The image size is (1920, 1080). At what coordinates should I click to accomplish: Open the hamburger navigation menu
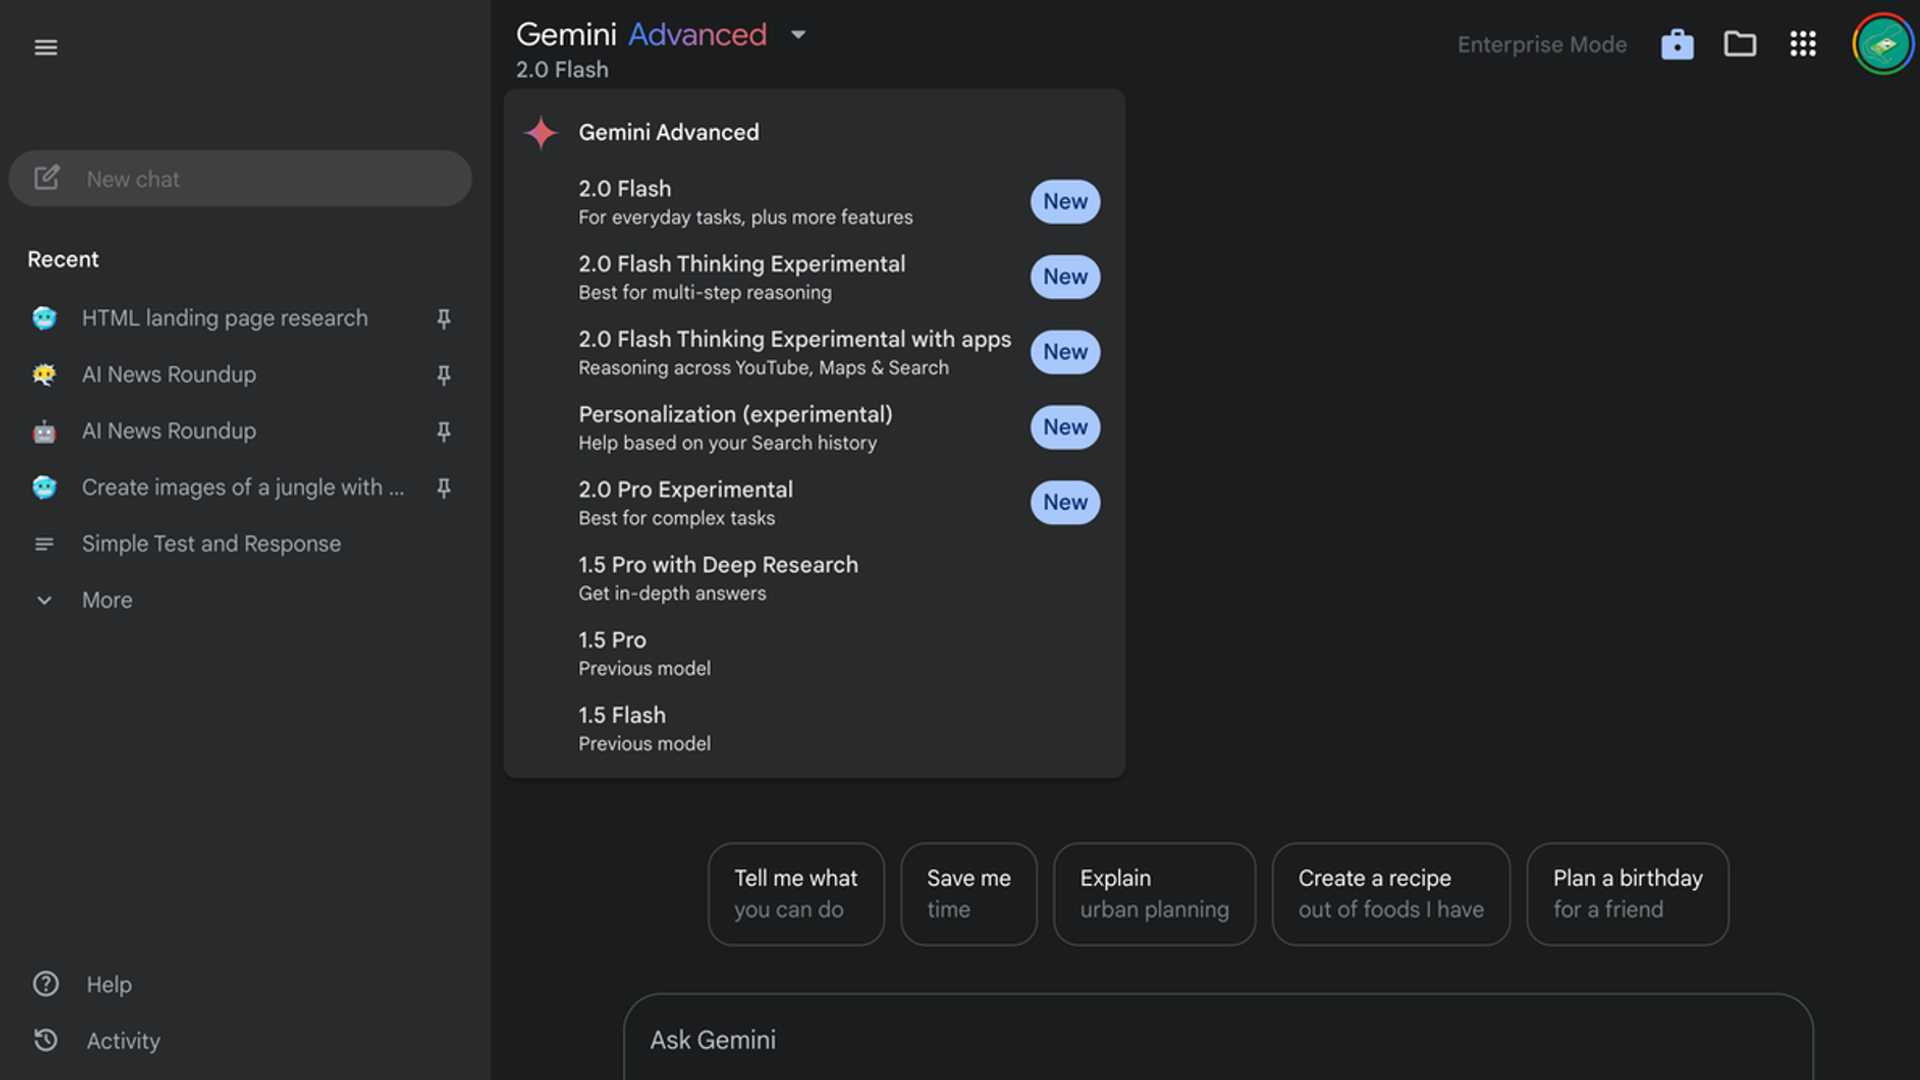tap(45, 46)
